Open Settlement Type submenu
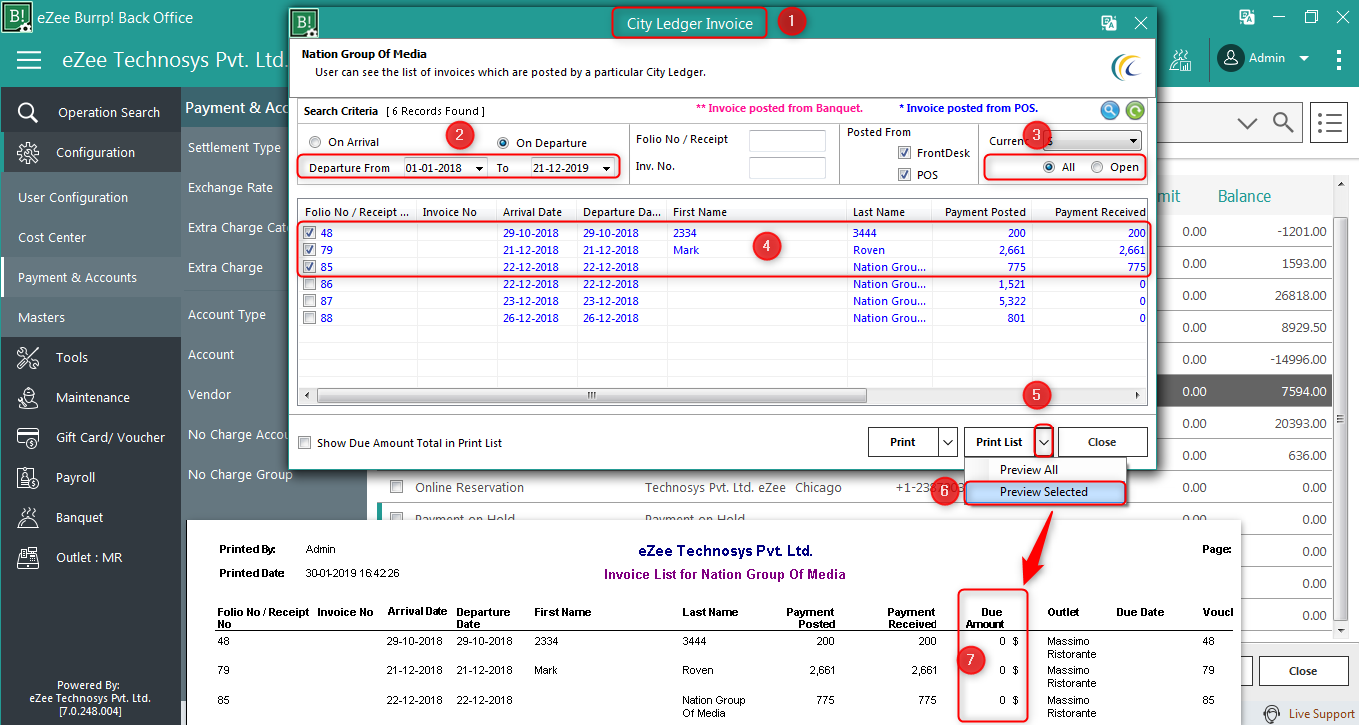The width and height of the screenshot is (1359, 725). click(x=235, y=147)
